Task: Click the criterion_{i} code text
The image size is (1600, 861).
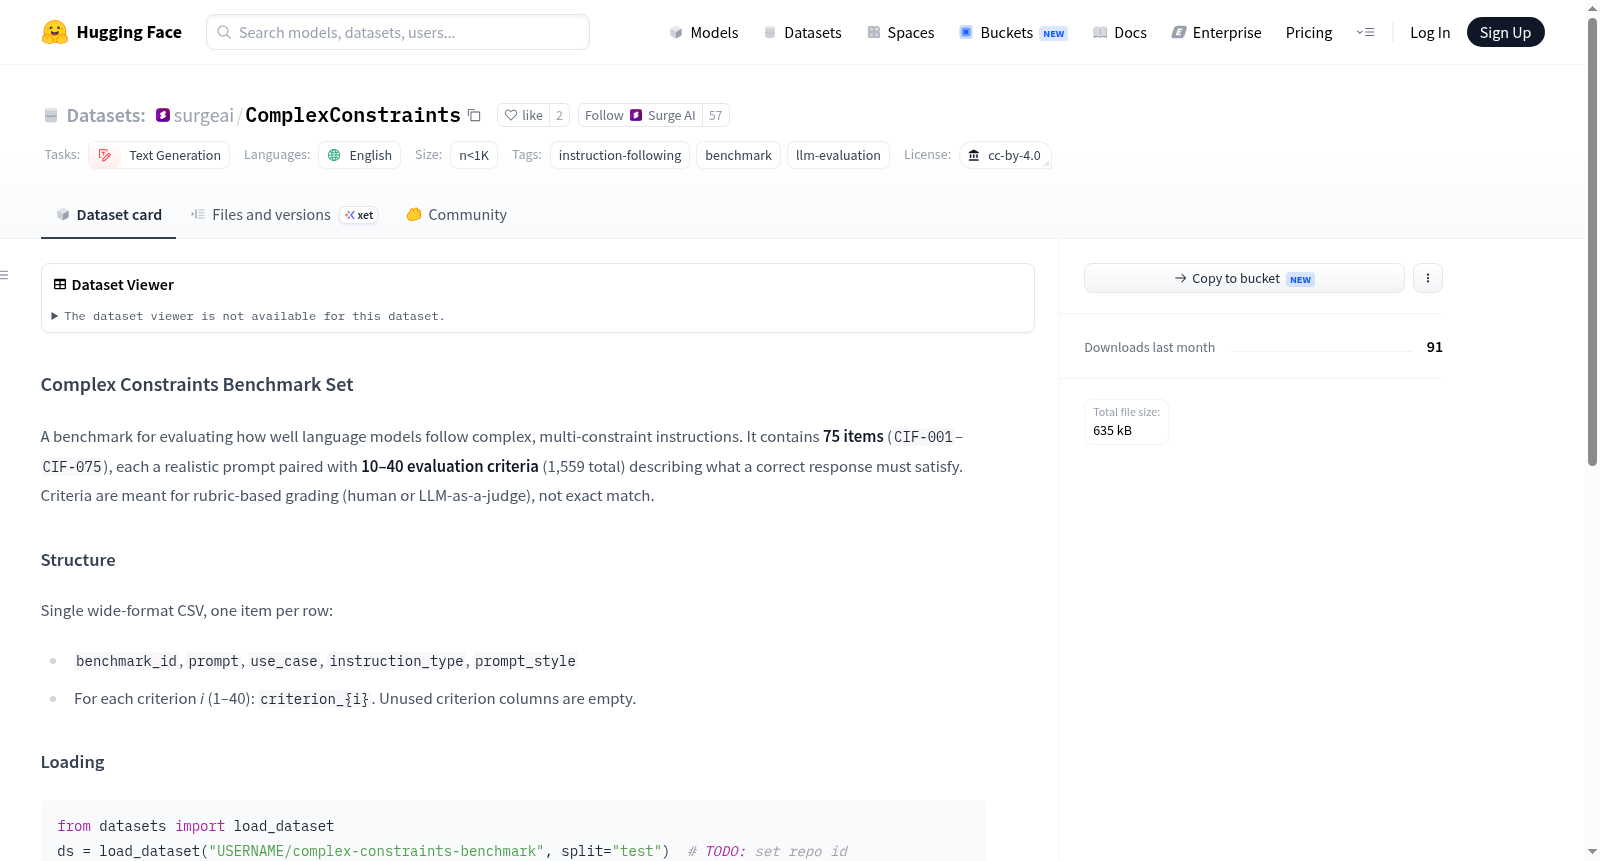Action: pos(314,699)
